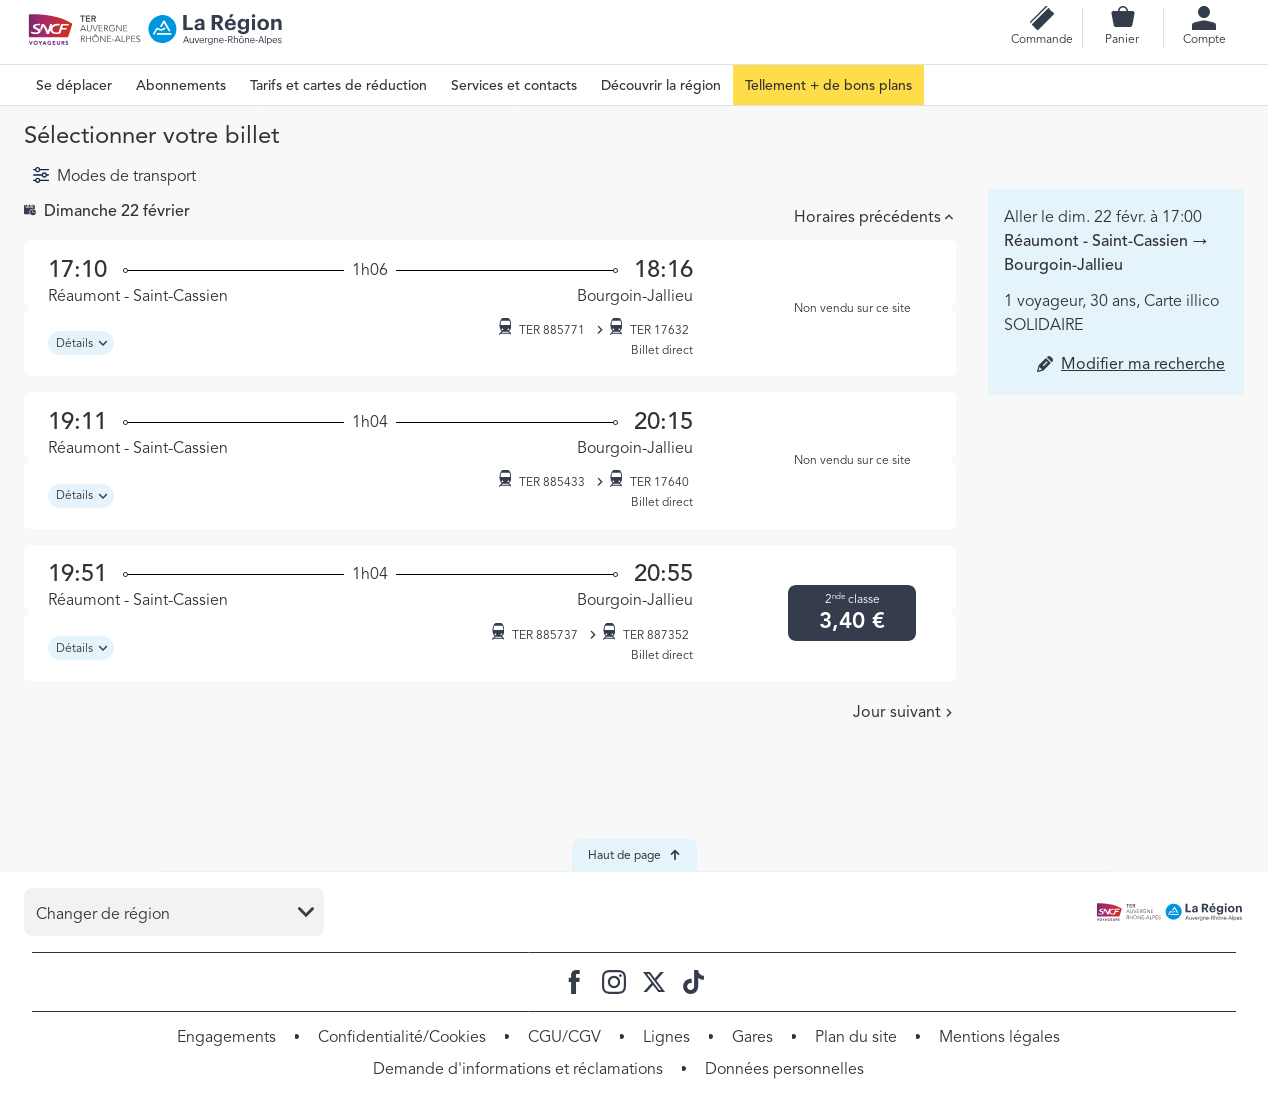The image size is (1268, 1116).
Task: Open the TikTok social icon
Action: point(693,982)
